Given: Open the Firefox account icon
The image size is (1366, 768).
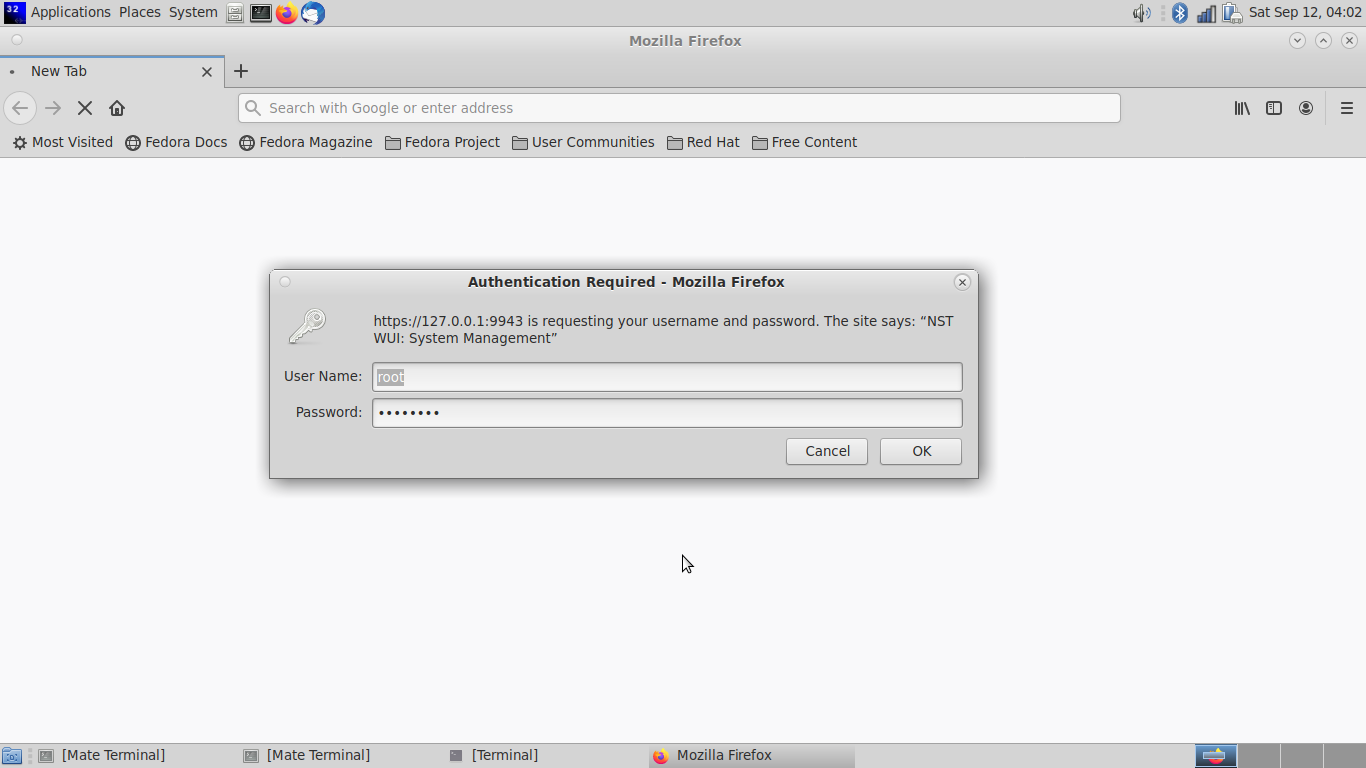Looking at the screenshot, I should coord(1306,108).
